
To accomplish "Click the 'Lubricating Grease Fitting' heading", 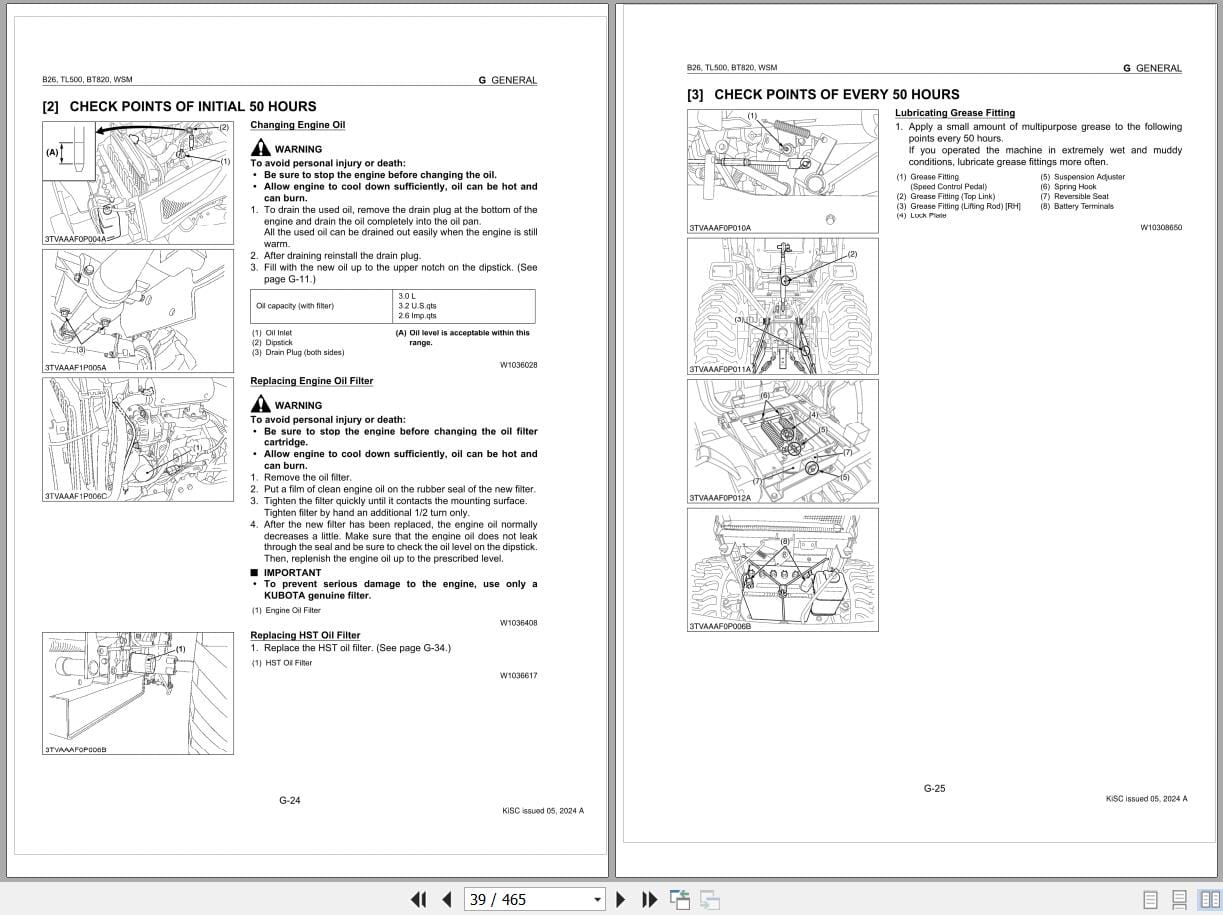I will click(x=955, y=113).
